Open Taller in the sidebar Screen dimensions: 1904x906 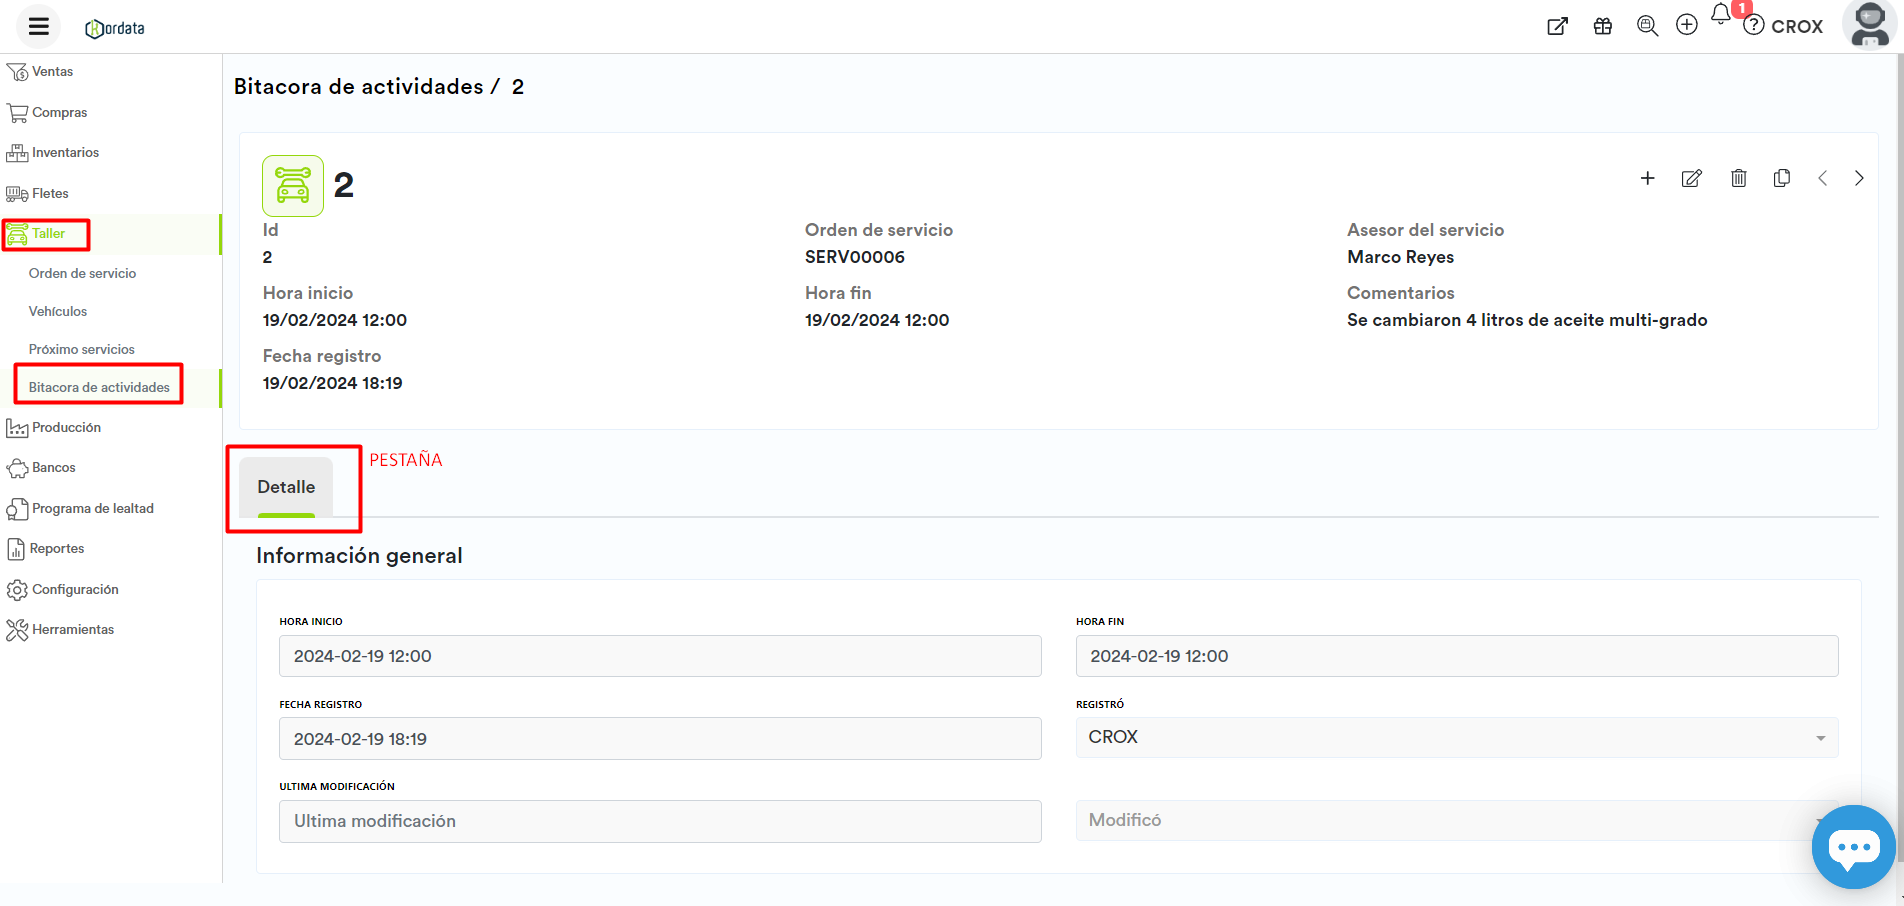click(x=48, y=234)
